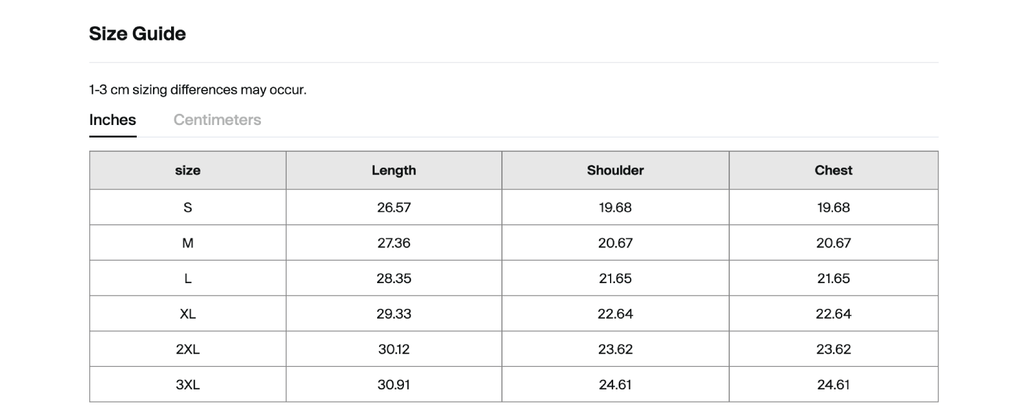This screenshot has height=415, width=1024.
Task: Click the Length column header
Action: tap(393, 170)
